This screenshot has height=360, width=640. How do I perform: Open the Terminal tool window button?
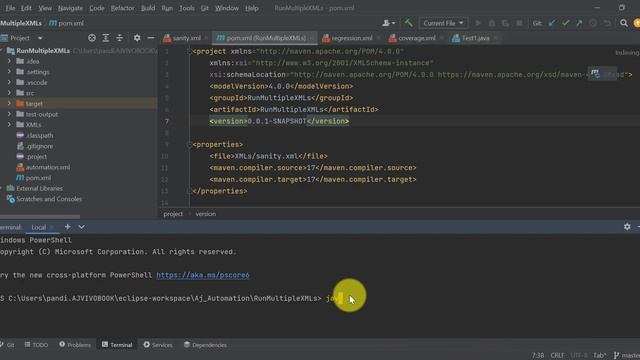pyautogui.click(x=117, y=345)
